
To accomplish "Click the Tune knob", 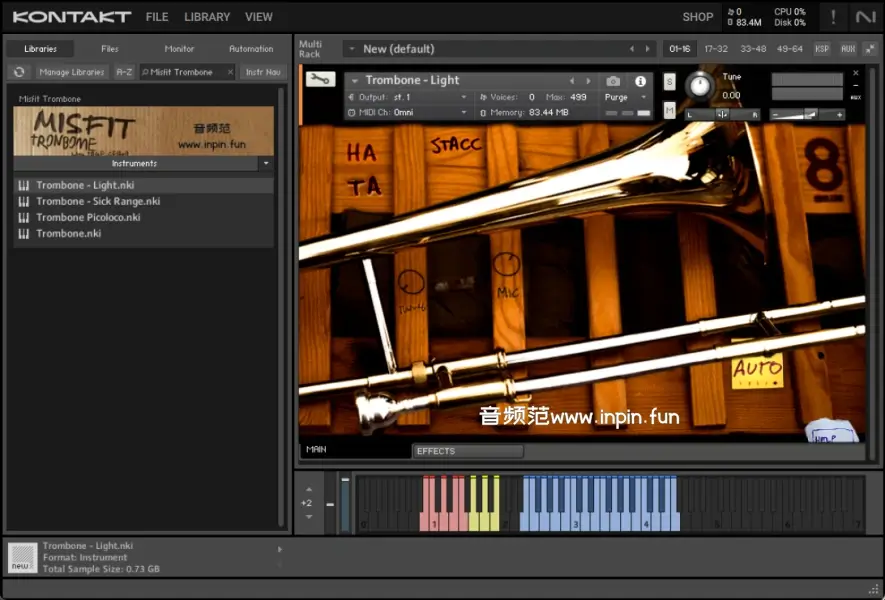I will [699, 86].
